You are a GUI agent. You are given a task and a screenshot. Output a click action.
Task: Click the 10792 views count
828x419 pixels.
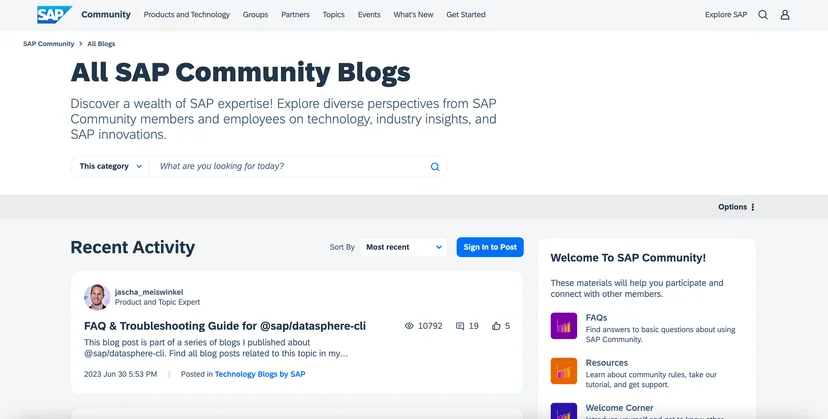[430, 326]
